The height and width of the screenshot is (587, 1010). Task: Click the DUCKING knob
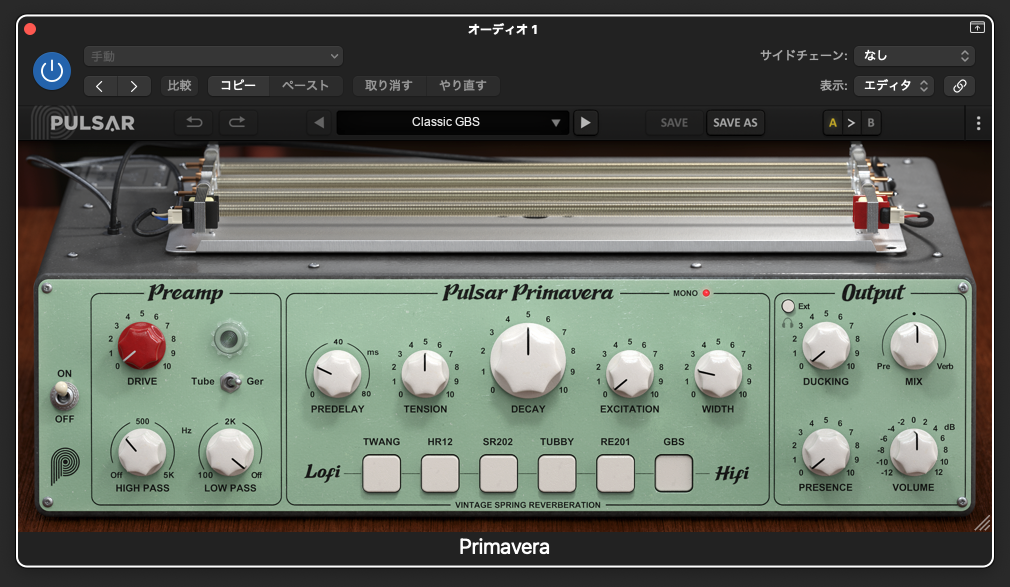pyautogui.click(x=826, y=346)
